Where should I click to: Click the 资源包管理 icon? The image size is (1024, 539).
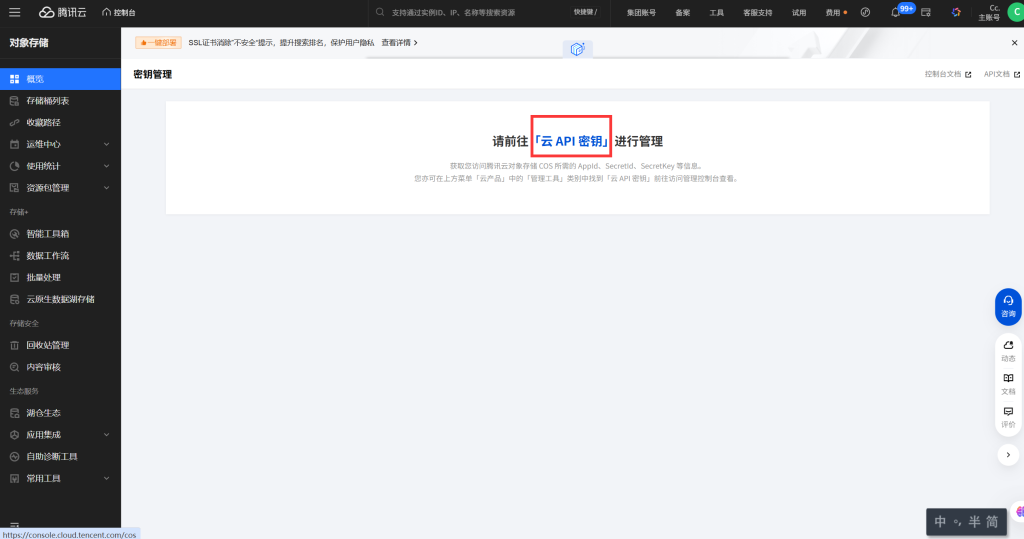(x=14, y=188)
